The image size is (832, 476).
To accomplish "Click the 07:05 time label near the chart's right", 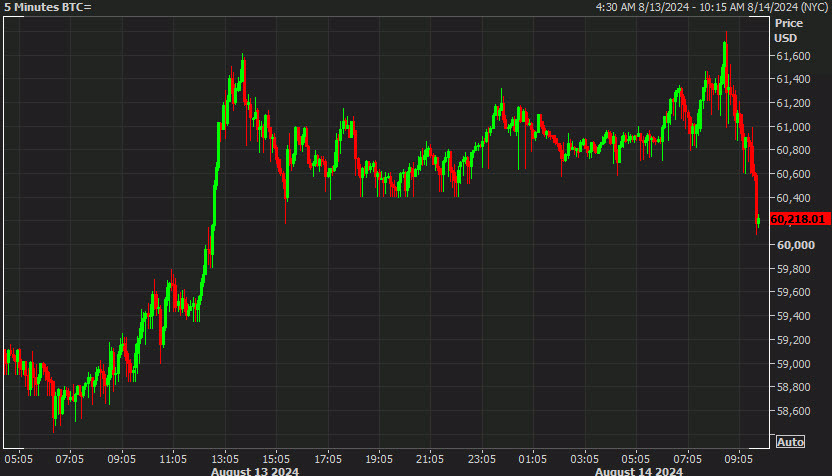I will 688,459.
